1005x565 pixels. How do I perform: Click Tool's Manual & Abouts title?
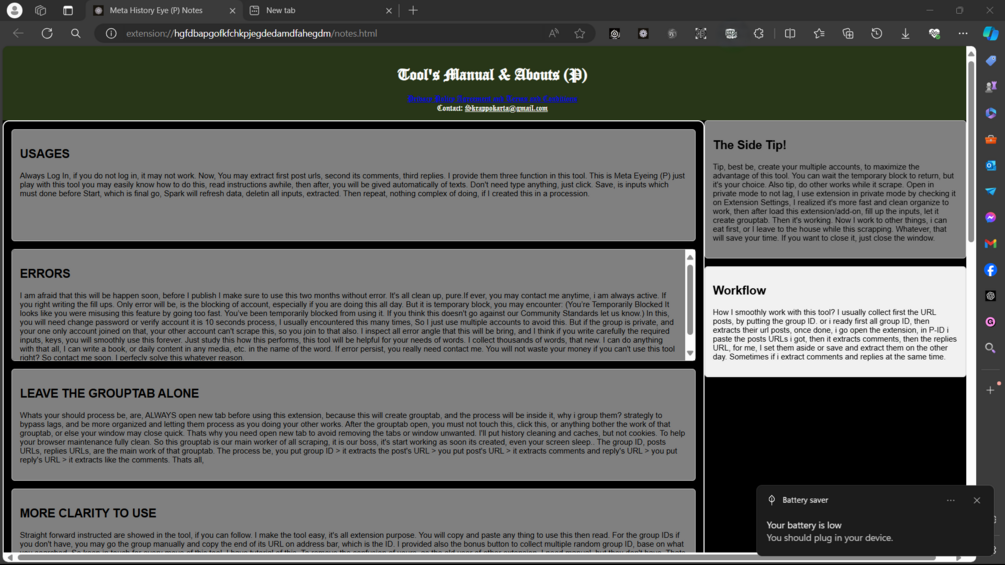point(492,75)
